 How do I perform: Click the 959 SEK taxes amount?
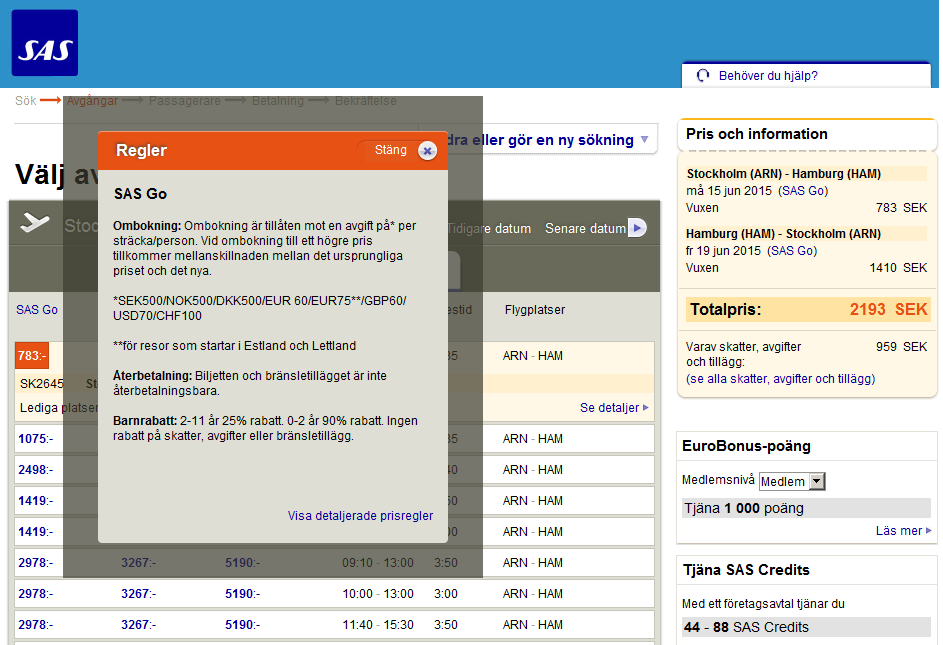[x=902, y=347]
